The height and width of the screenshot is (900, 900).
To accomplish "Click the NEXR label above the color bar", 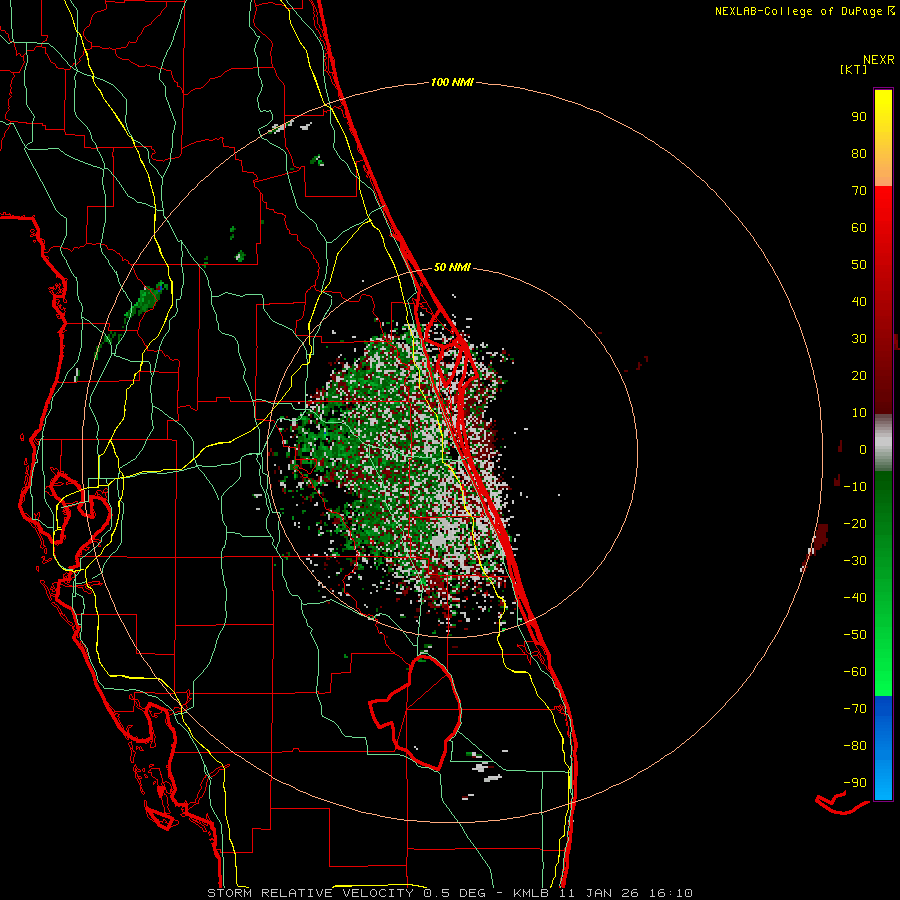I will tap(878, 60).
